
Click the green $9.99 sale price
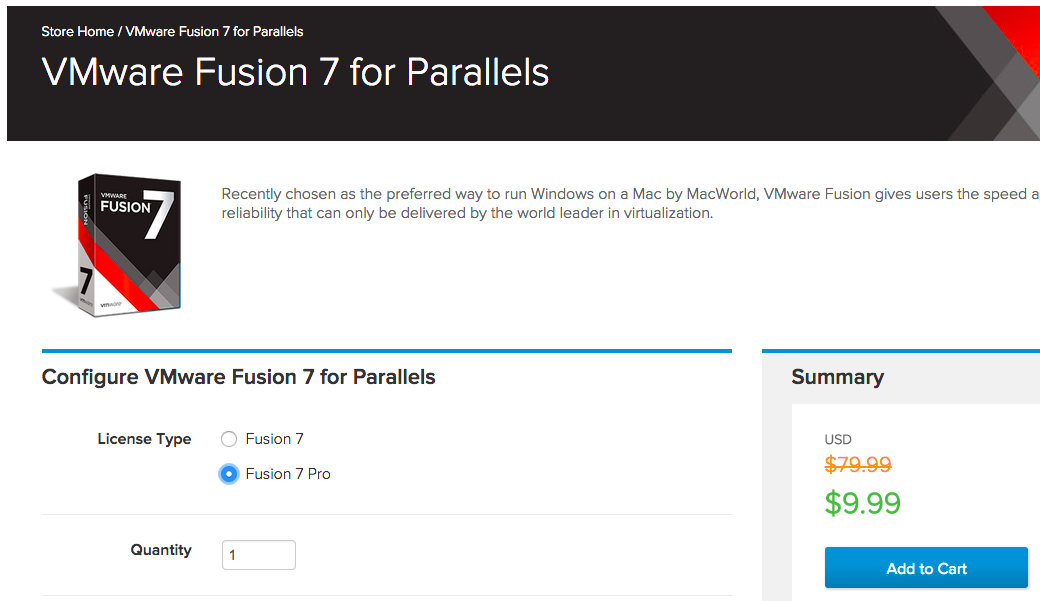pos(862,503)
